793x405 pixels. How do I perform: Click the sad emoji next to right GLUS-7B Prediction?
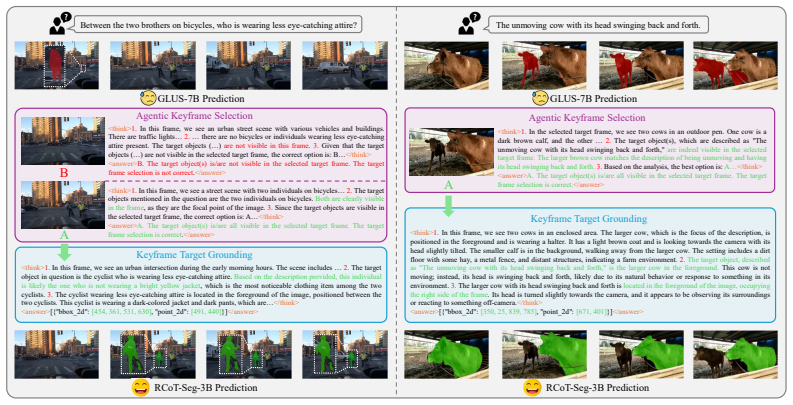[540, 98]
